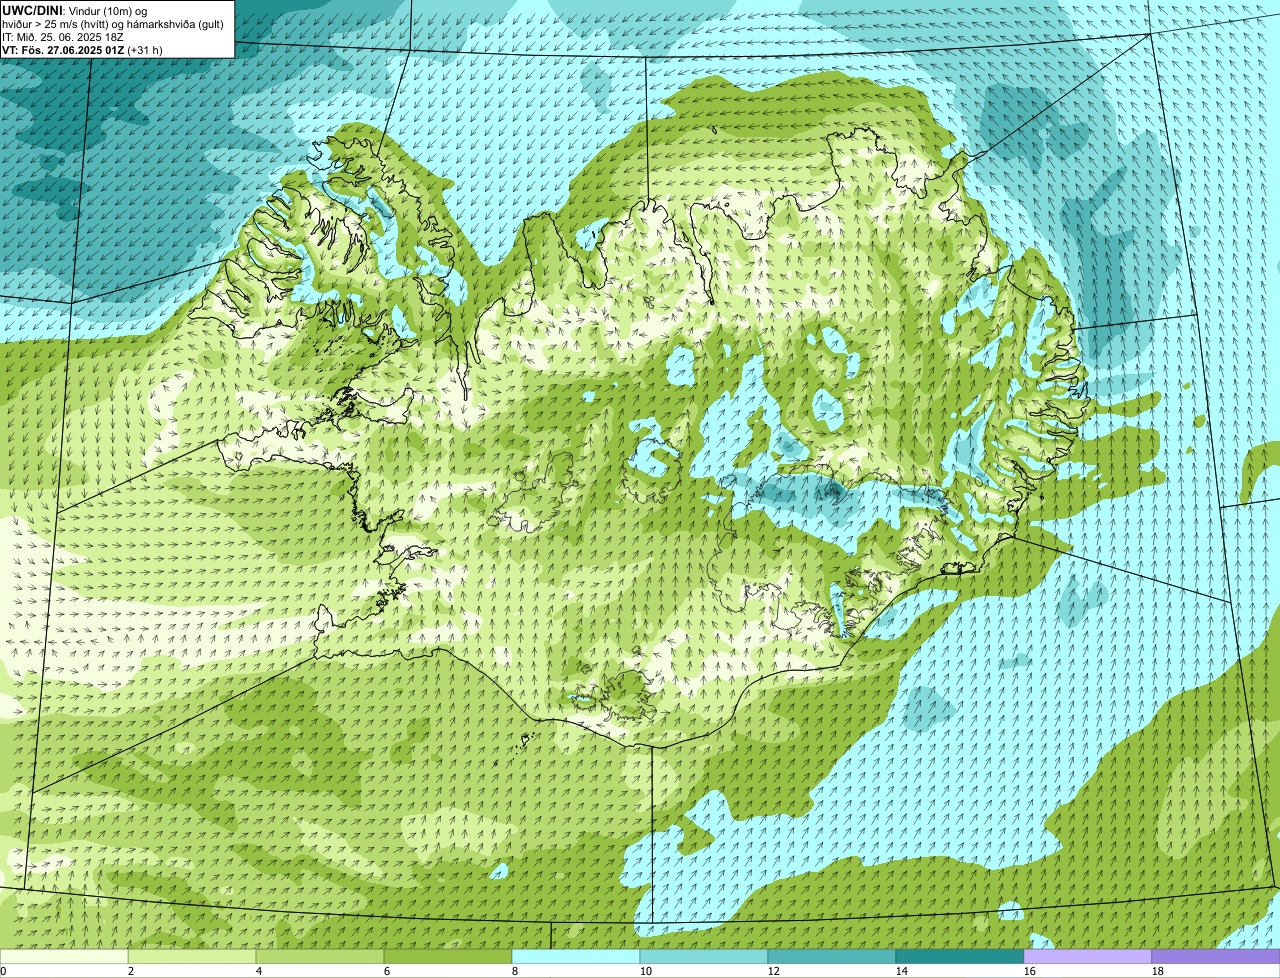Click the legend scale label "18"
Screen dimensions: 1280x978
pos(1158,971)
